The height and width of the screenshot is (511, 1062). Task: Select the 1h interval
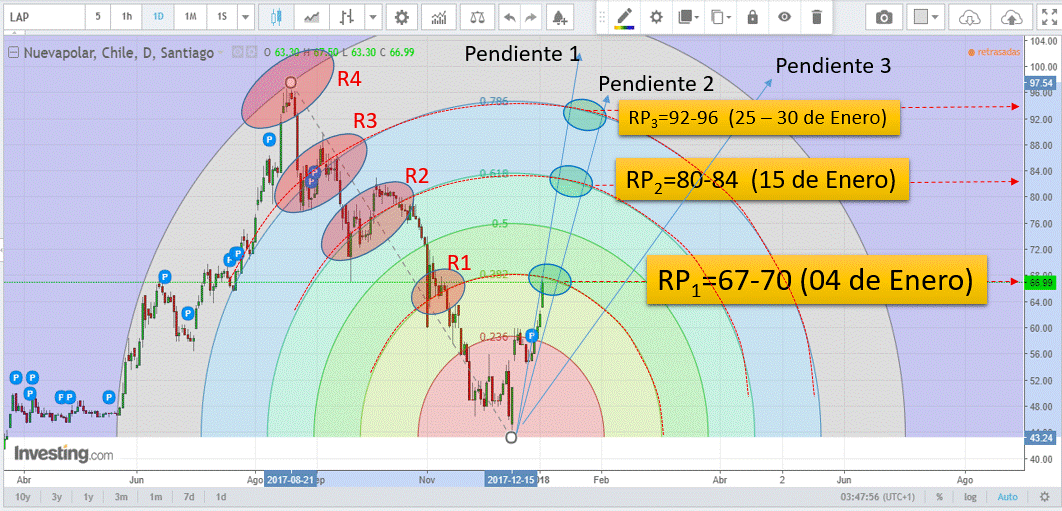point(127,17)
